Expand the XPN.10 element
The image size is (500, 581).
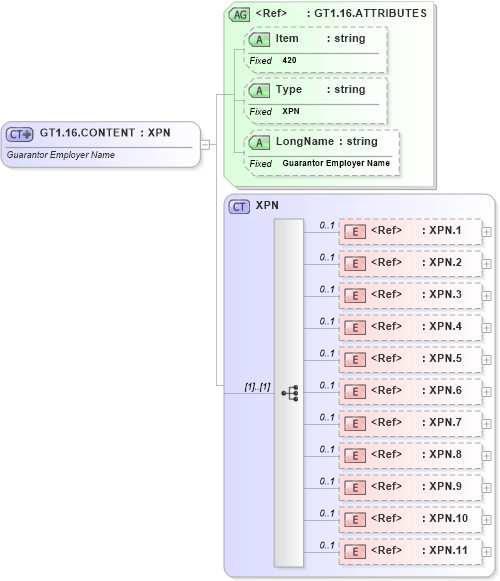[x=486, y=519]
